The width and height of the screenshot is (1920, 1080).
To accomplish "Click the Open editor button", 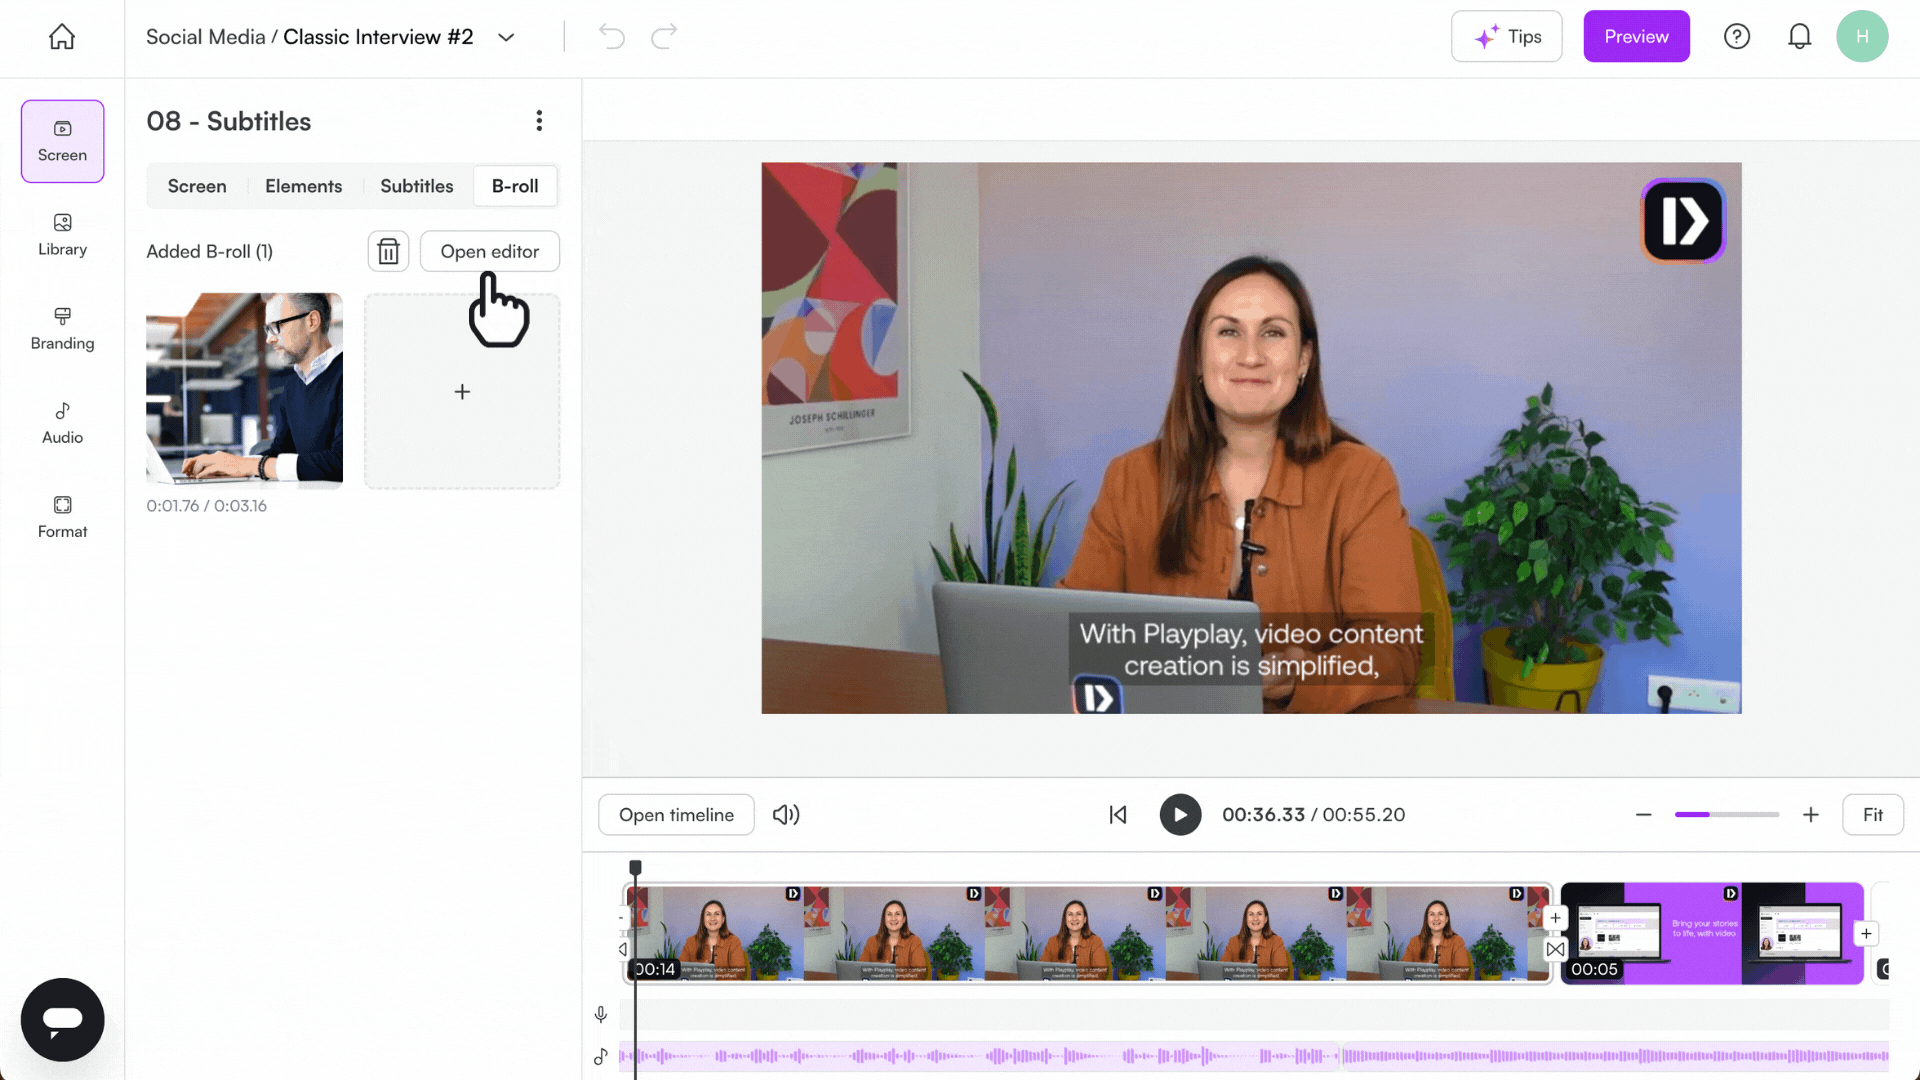I will click(x=489, y=251).
